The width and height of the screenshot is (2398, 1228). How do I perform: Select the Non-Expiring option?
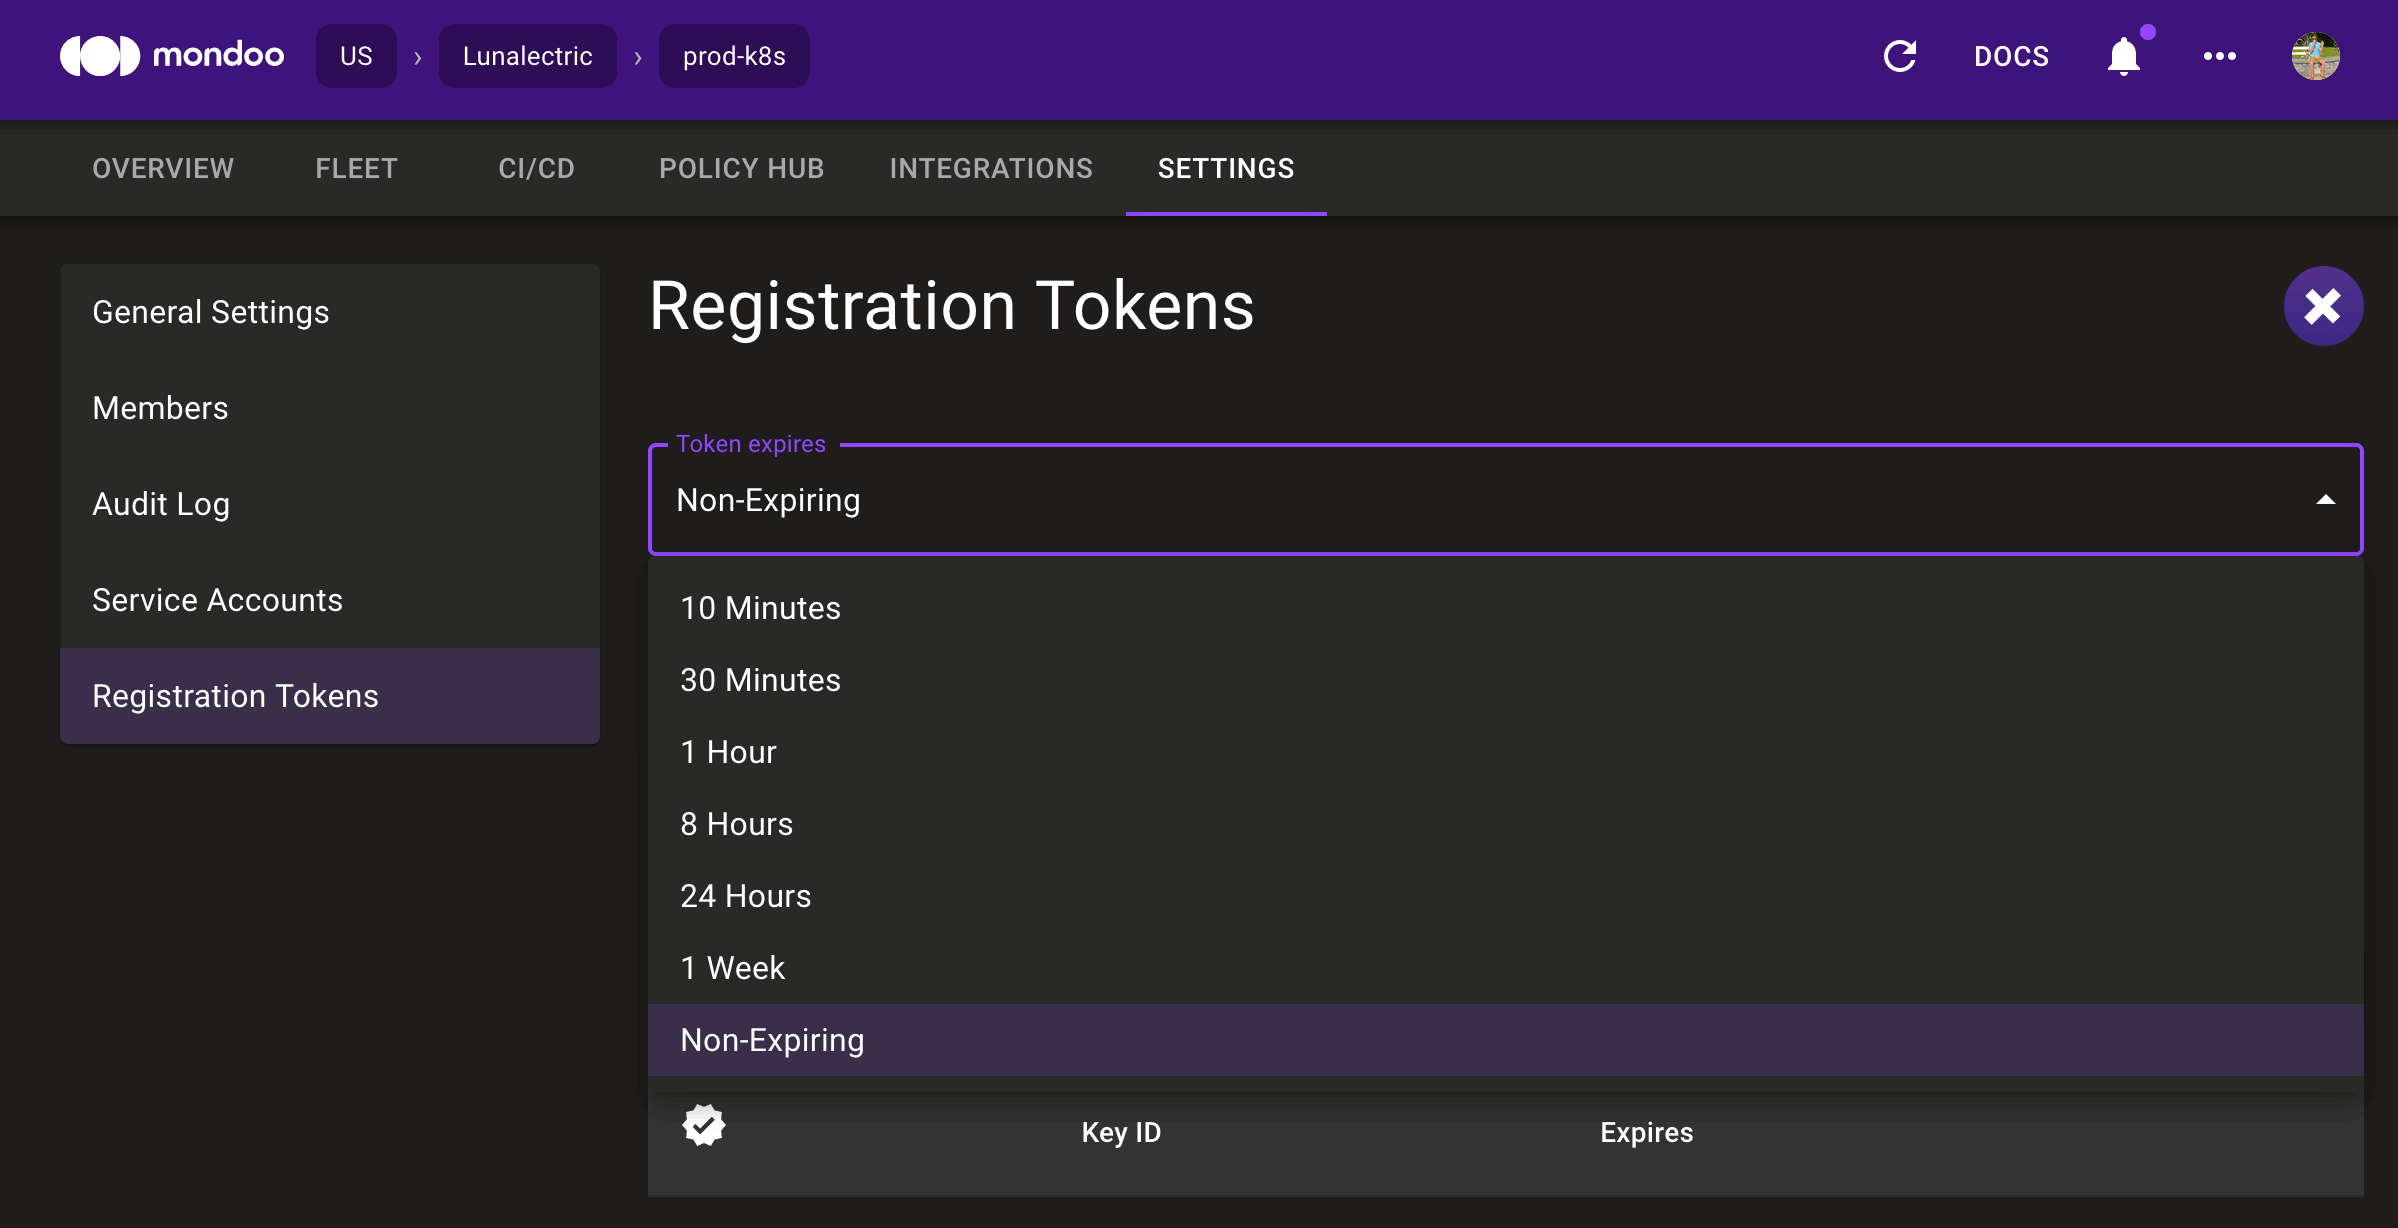click(771, 1040)
